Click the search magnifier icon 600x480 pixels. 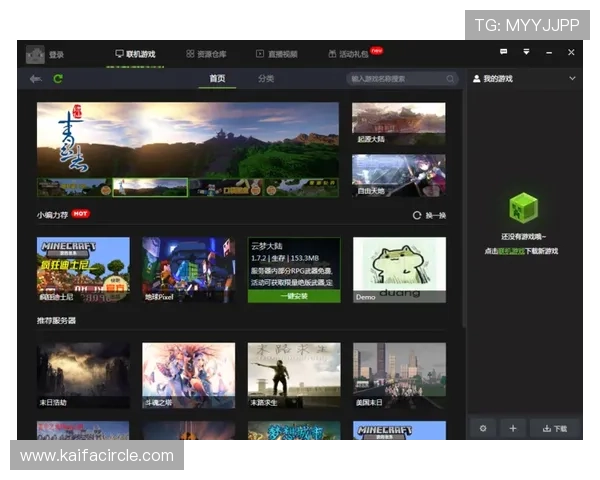pos(450,78)
